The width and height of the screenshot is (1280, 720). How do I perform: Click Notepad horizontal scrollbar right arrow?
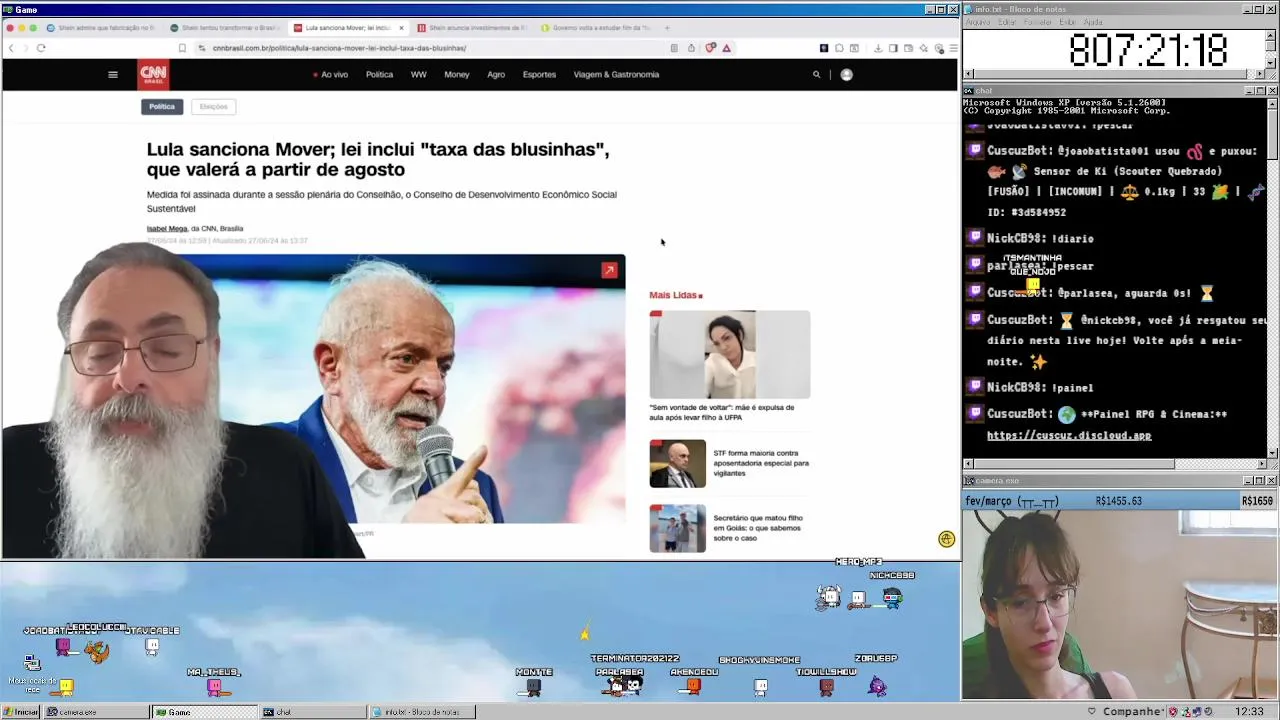coord(1261,74)
